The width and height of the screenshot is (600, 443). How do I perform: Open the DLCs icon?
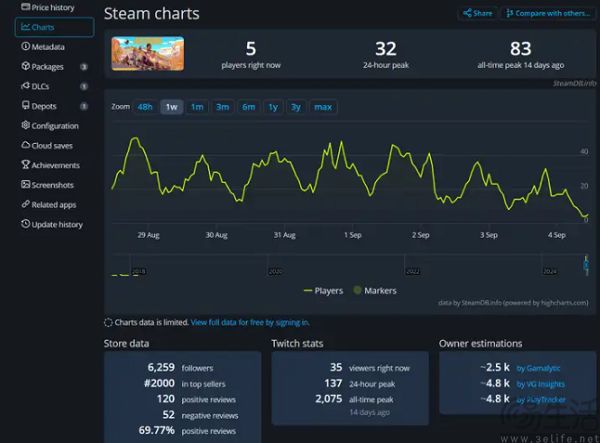point(25,86)
